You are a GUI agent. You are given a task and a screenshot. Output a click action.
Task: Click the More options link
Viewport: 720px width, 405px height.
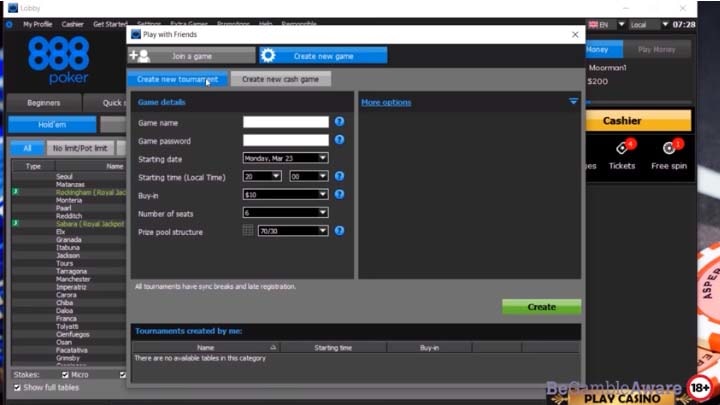386,102
